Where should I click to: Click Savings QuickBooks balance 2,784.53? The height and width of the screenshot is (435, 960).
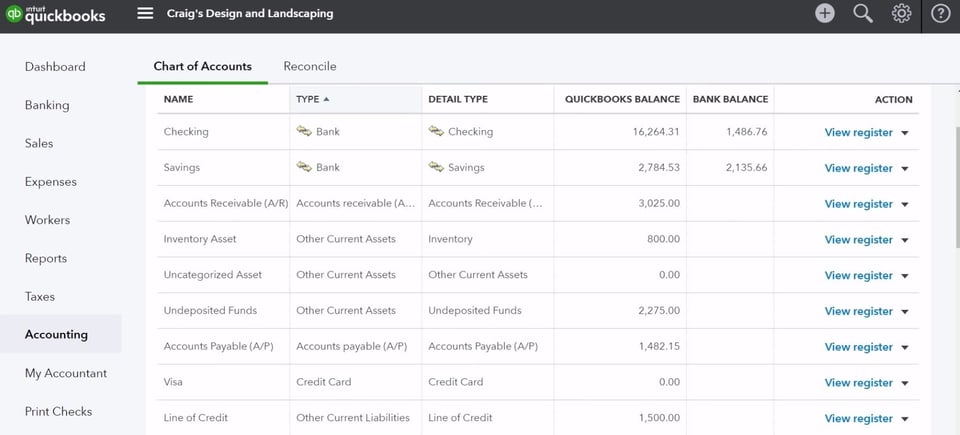click(659, 167)
